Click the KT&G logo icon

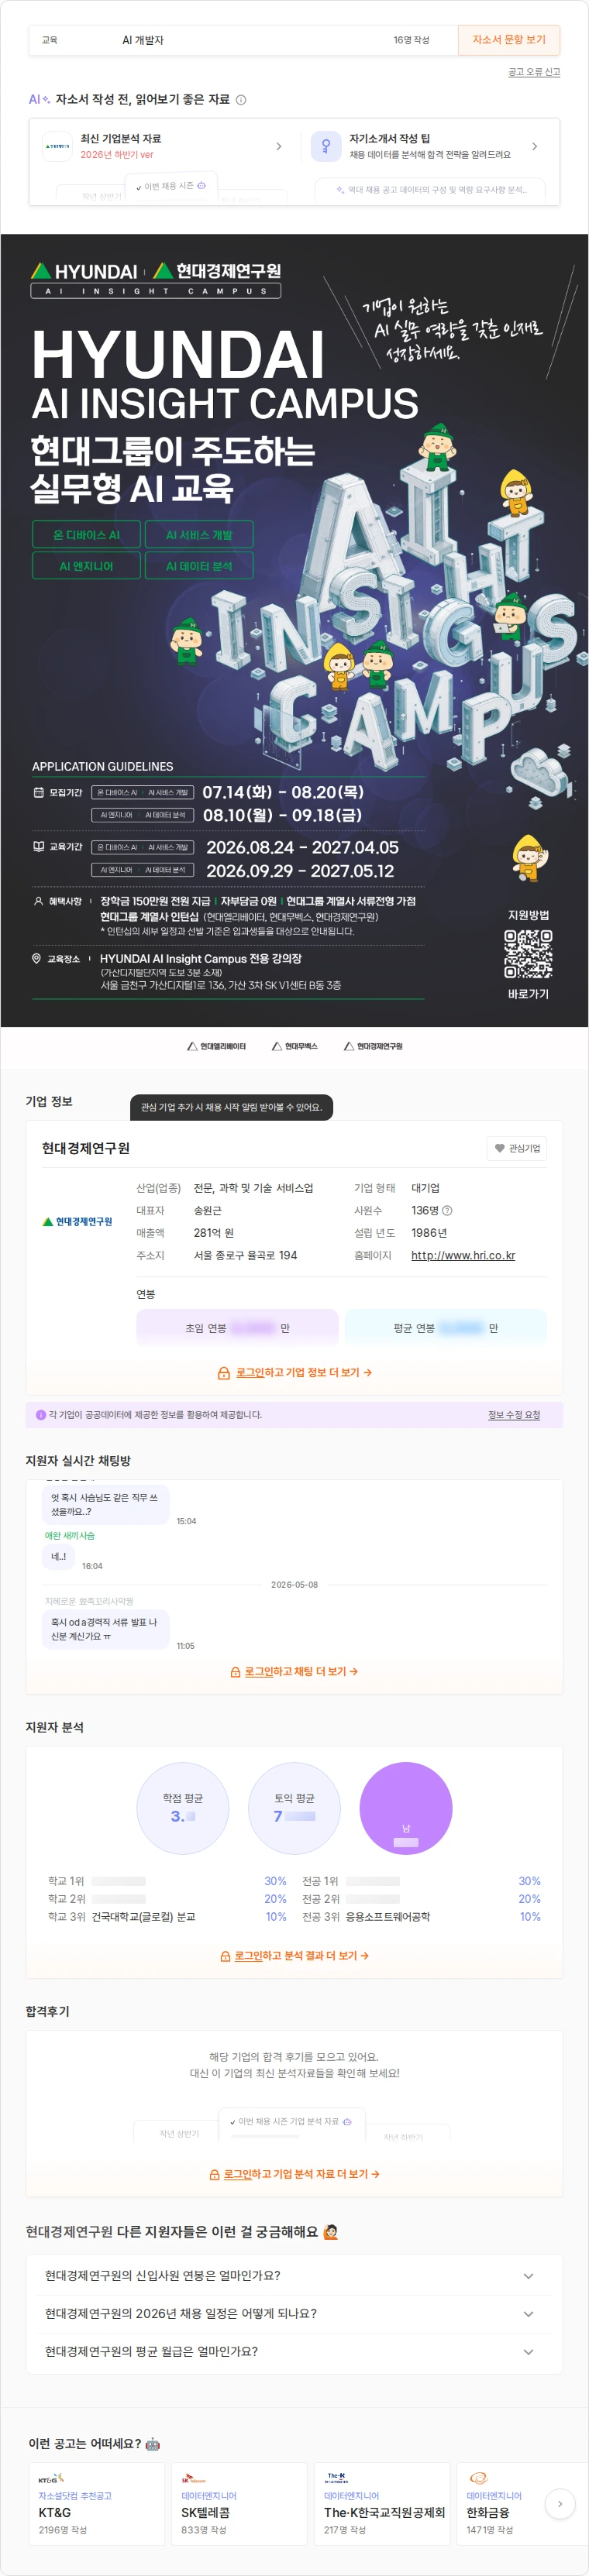pyautogui.click(x=51, y=2479)
